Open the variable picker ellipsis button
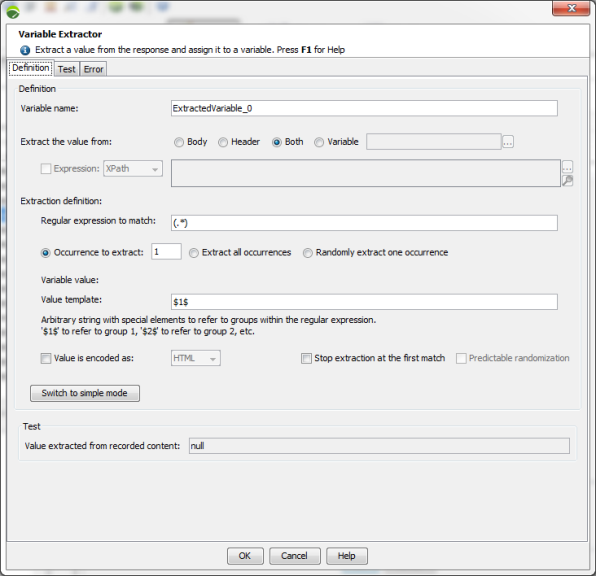This screenshot has width=596, height=576. 508,142
